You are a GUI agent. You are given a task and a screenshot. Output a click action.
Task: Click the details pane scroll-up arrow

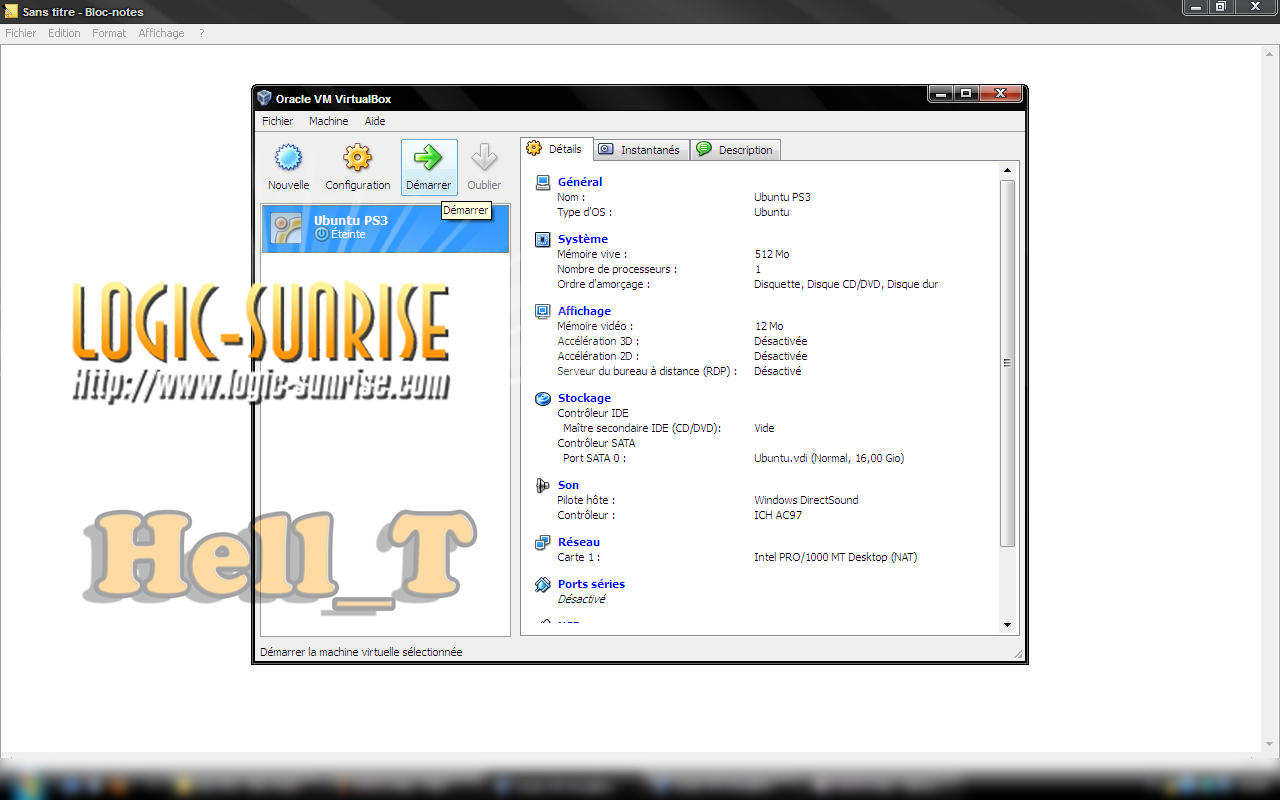[x=1007, y=171]
